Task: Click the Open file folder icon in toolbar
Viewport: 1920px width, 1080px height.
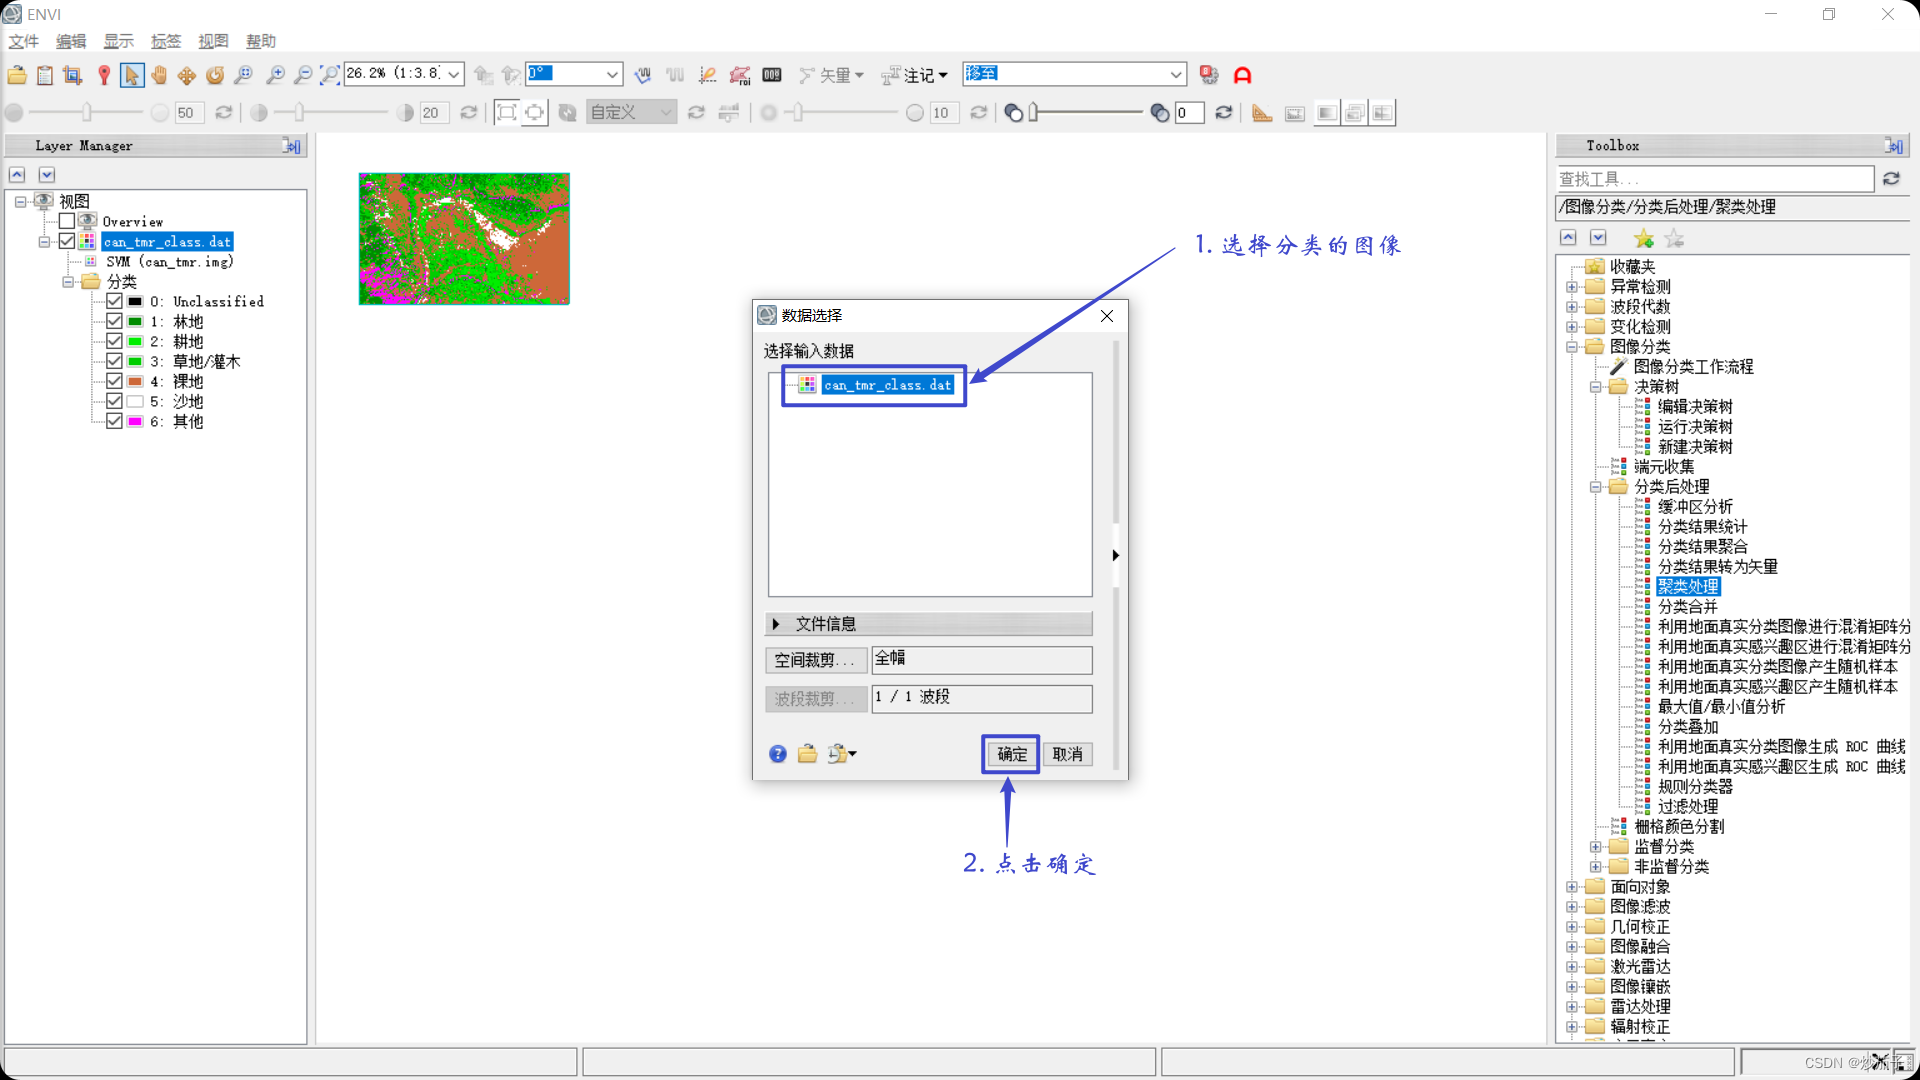Action: coord(17,75)
